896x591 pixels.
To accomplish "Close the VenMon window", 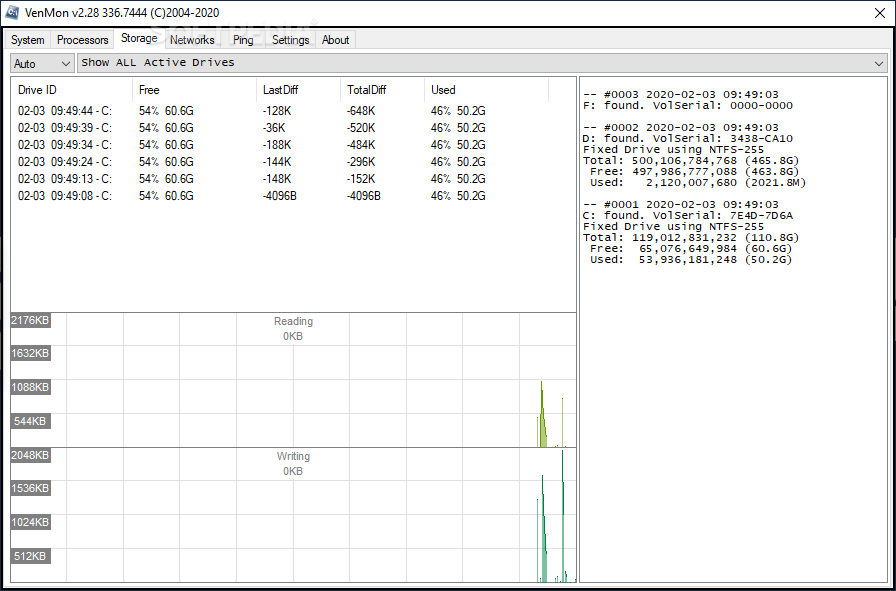I will 880,13.
